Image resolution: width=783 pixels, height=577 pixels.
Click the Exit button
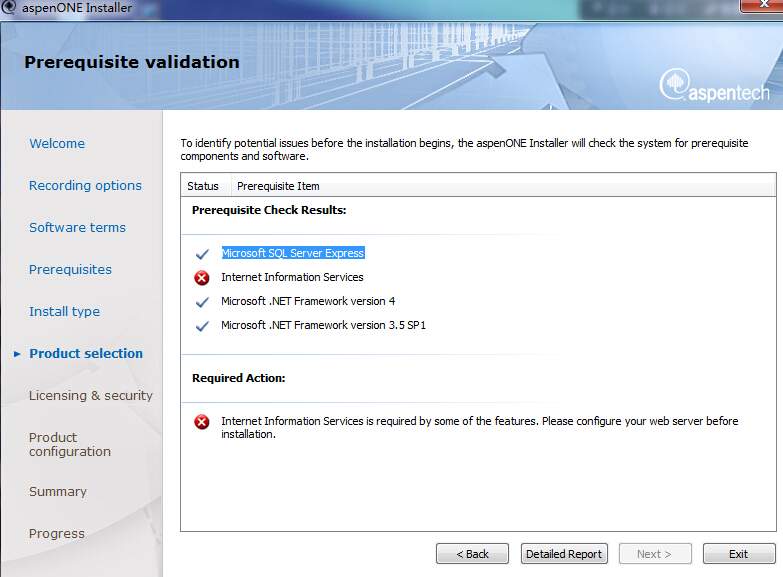coord(738,554)
